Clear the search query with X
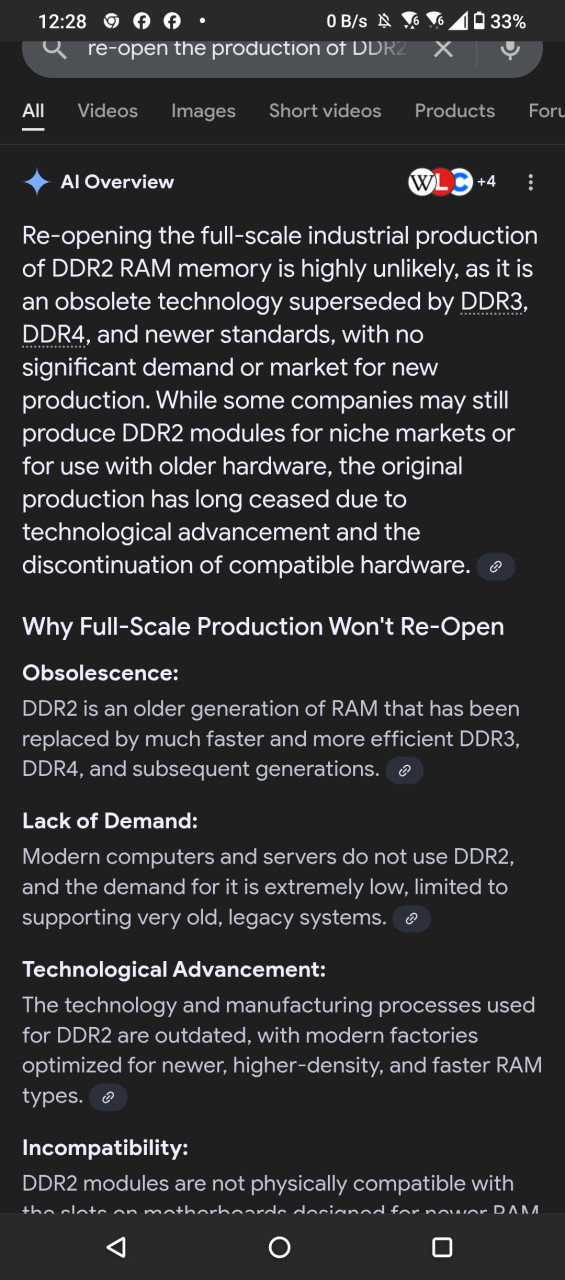 pyautogui.click(x=443, y=48)
